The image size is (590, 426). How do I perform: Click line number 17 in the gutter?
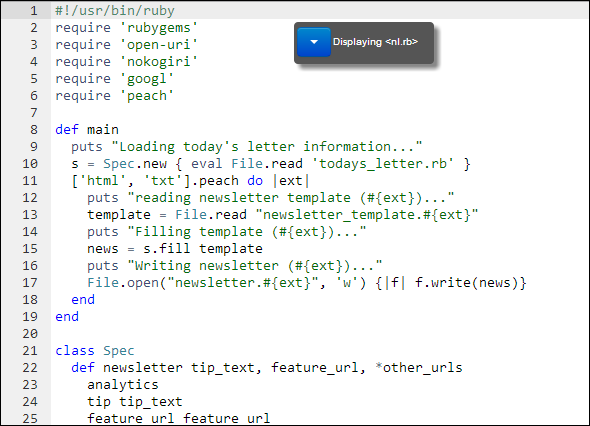pos(30,283)
